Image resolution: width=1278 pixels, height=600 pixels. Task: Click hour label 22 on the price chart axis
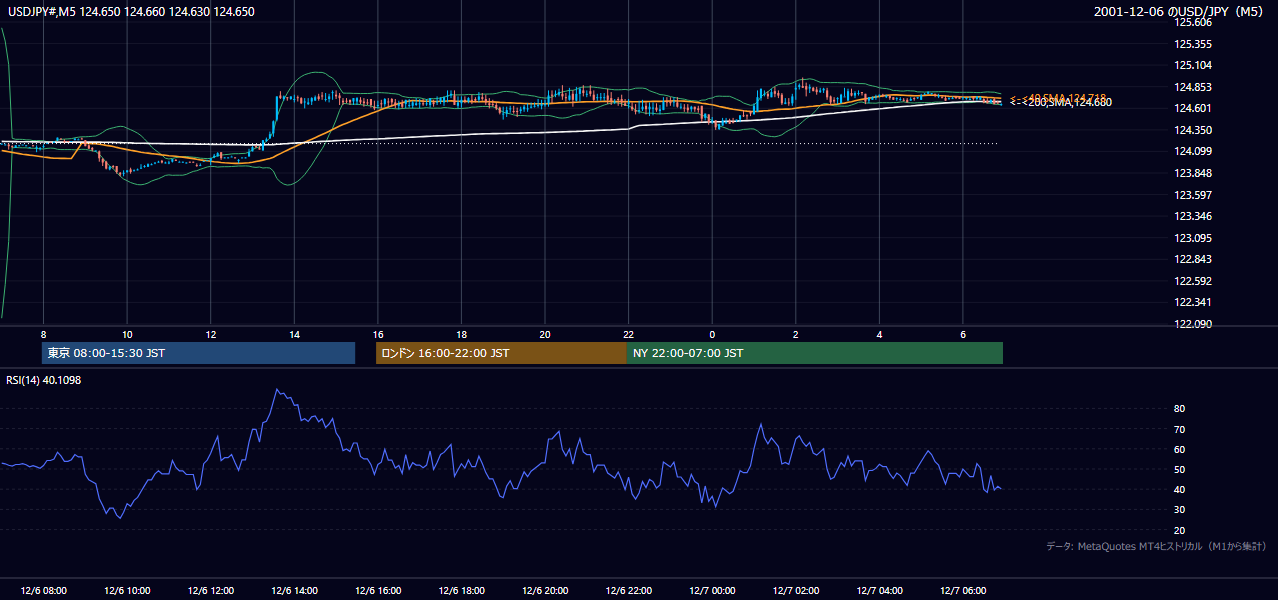(x=628, y=334)
